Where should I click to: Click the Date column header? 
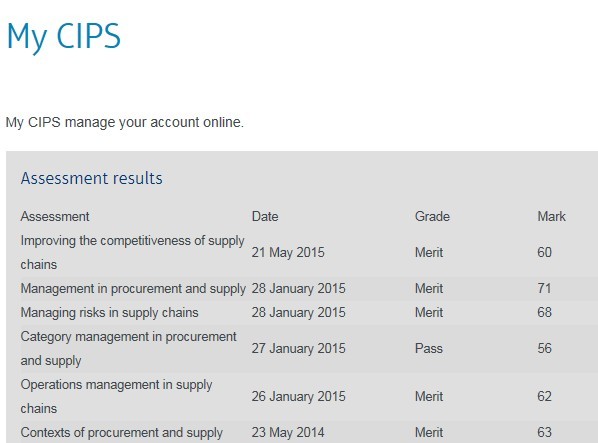(x=265, y=217)
